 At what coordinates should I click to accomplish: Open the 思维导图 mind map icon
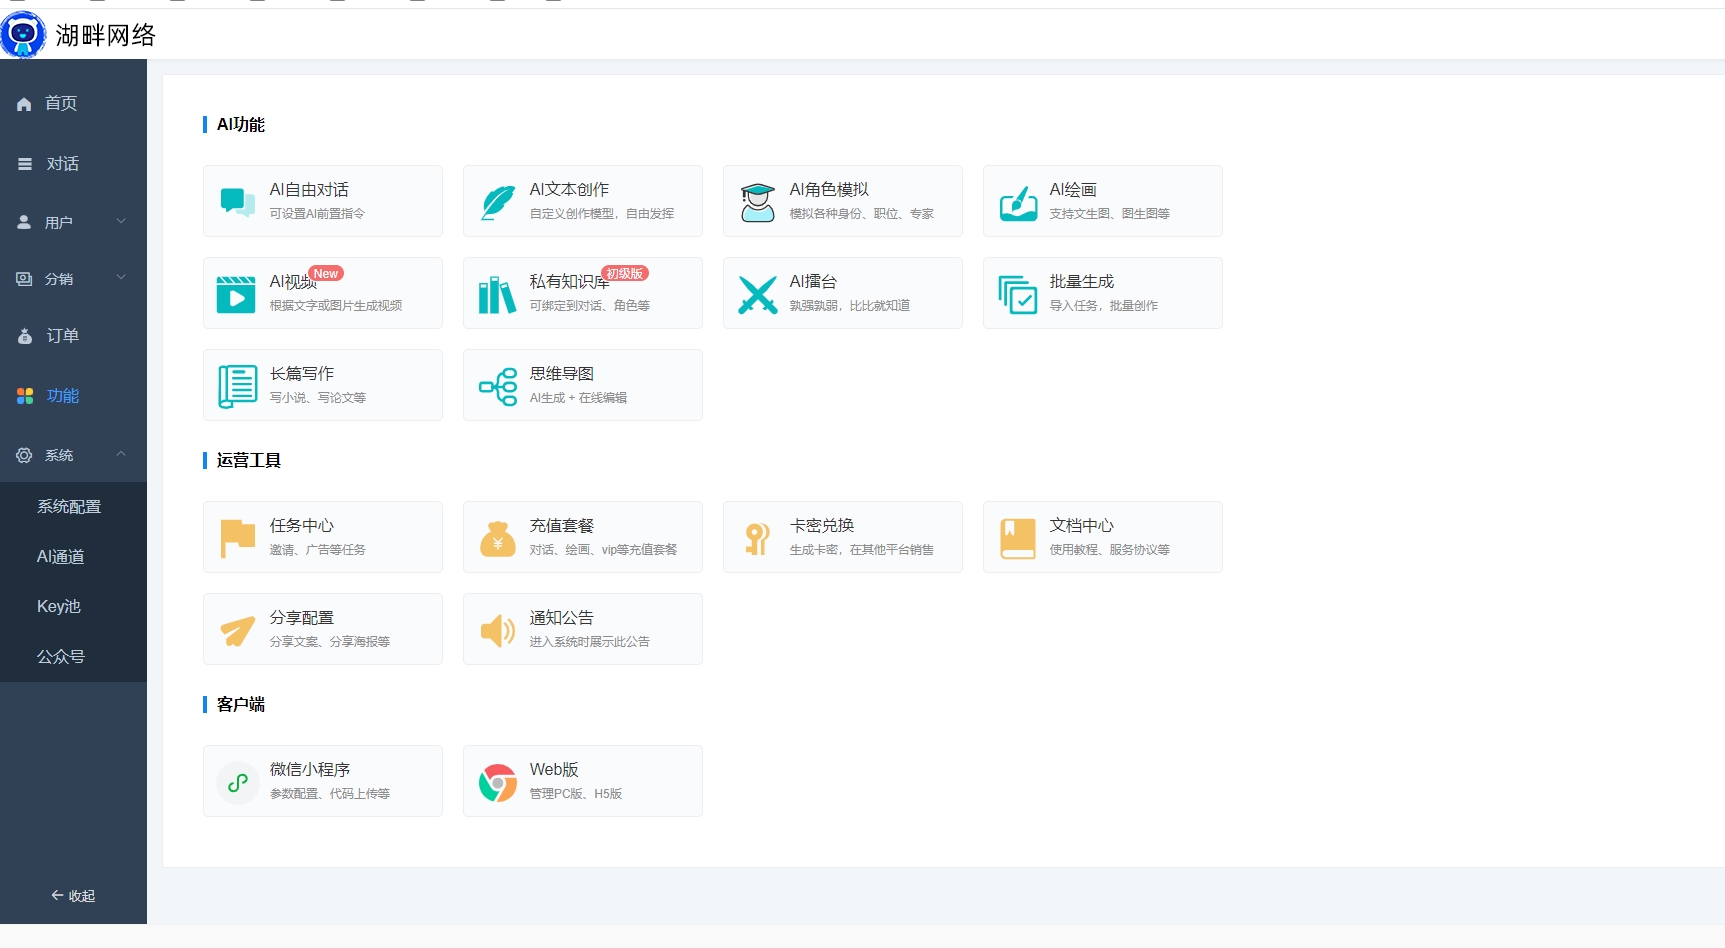pos(498,386)
